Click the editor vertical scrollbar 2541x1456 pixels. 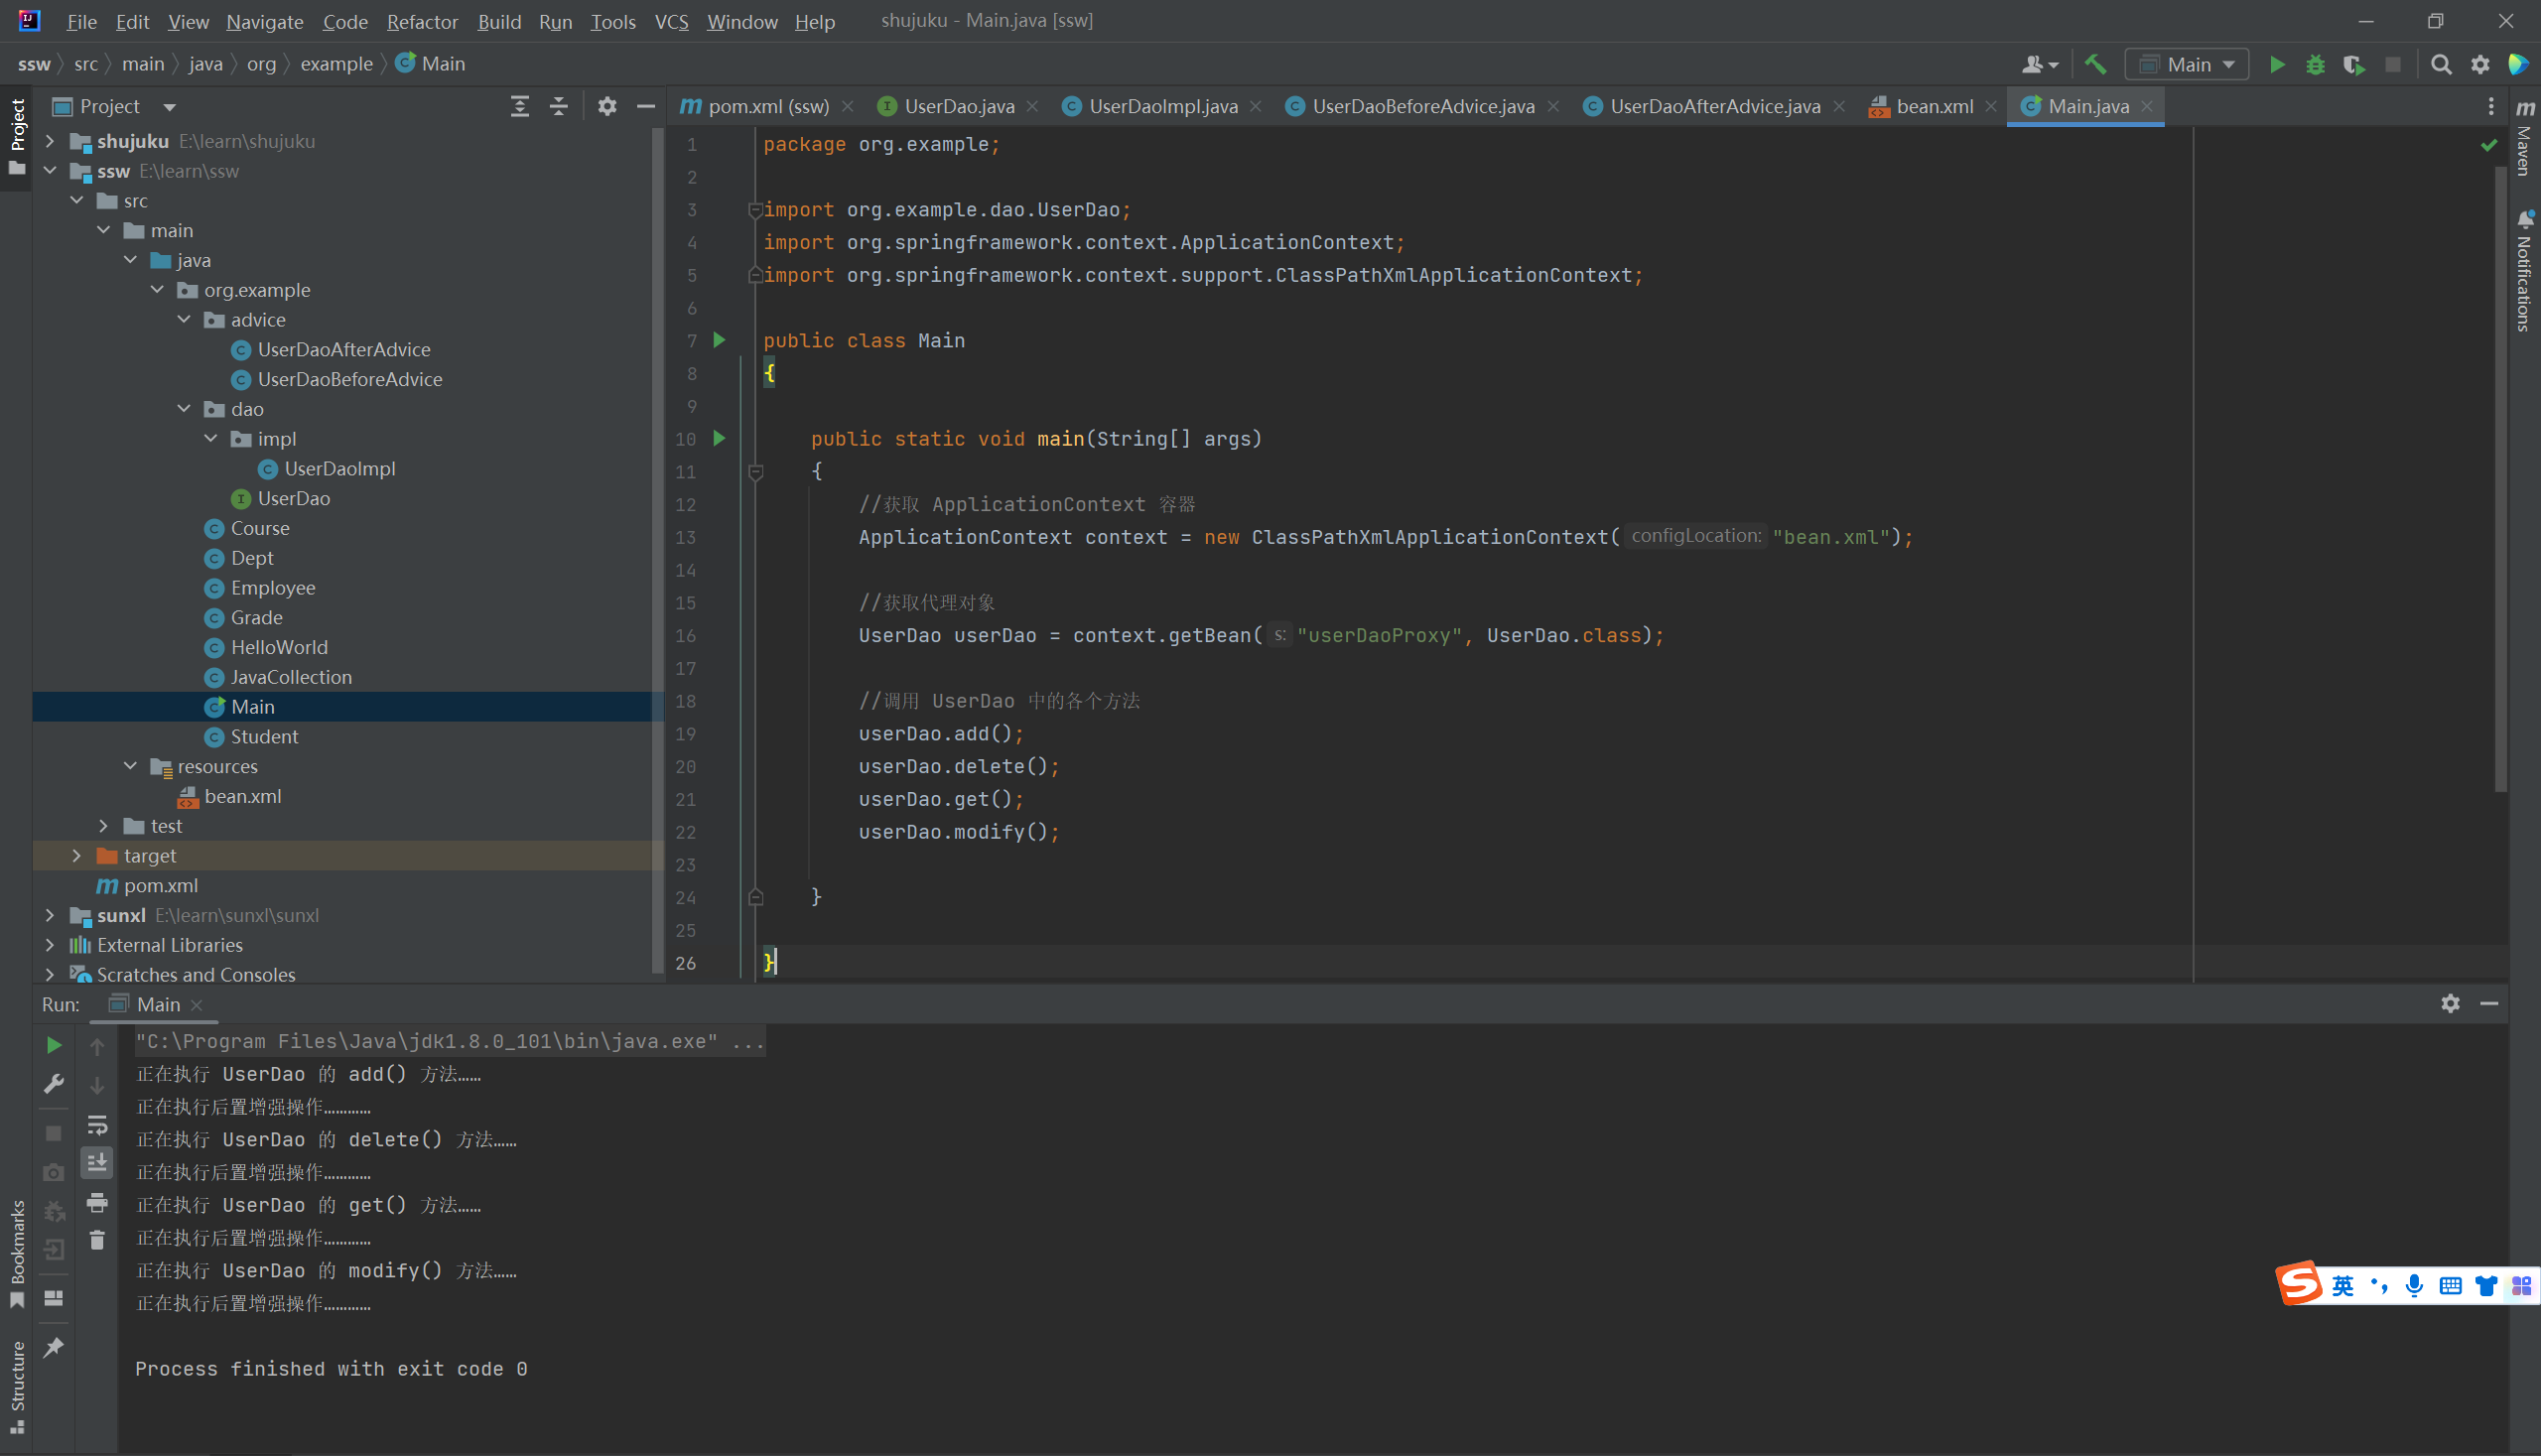click(x=2500, y=480)
